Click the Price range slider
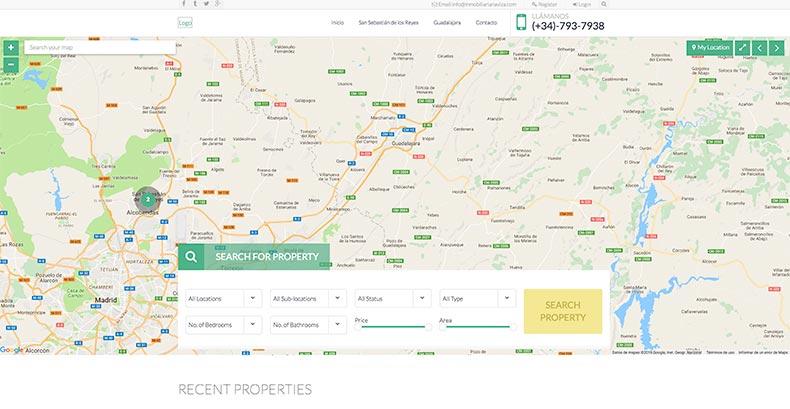This screenshot has width=790, height=409. (x=393, y=327)
